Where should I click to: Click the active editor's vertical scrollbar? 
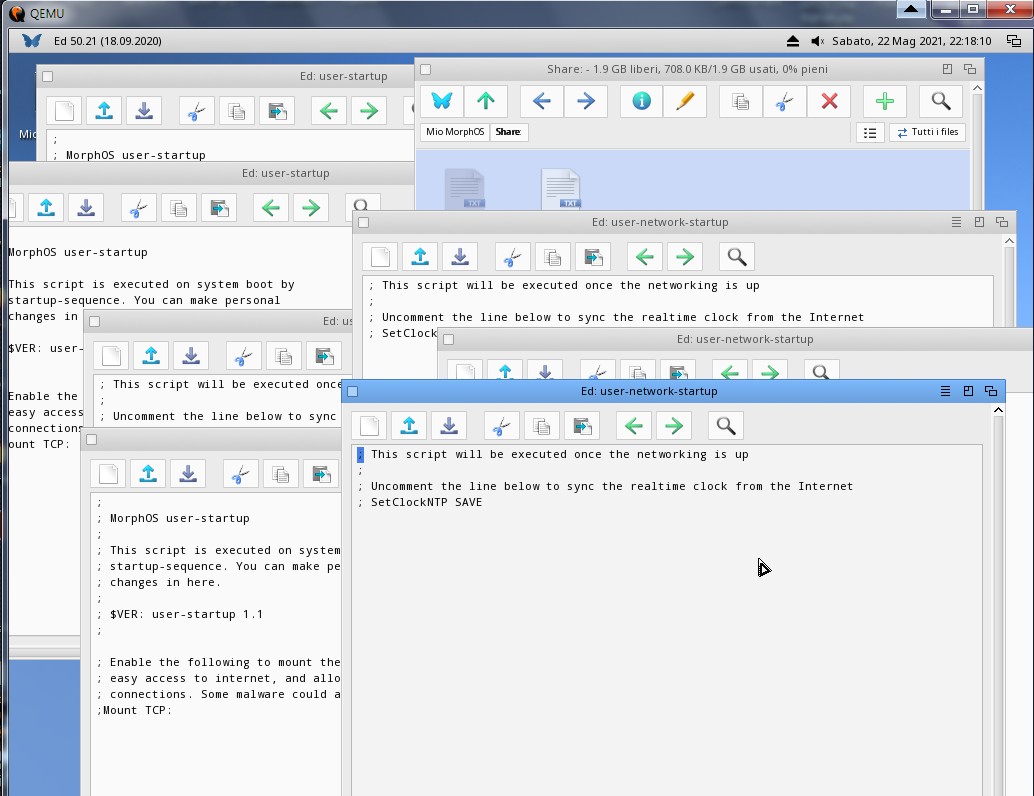coord(997,600)
